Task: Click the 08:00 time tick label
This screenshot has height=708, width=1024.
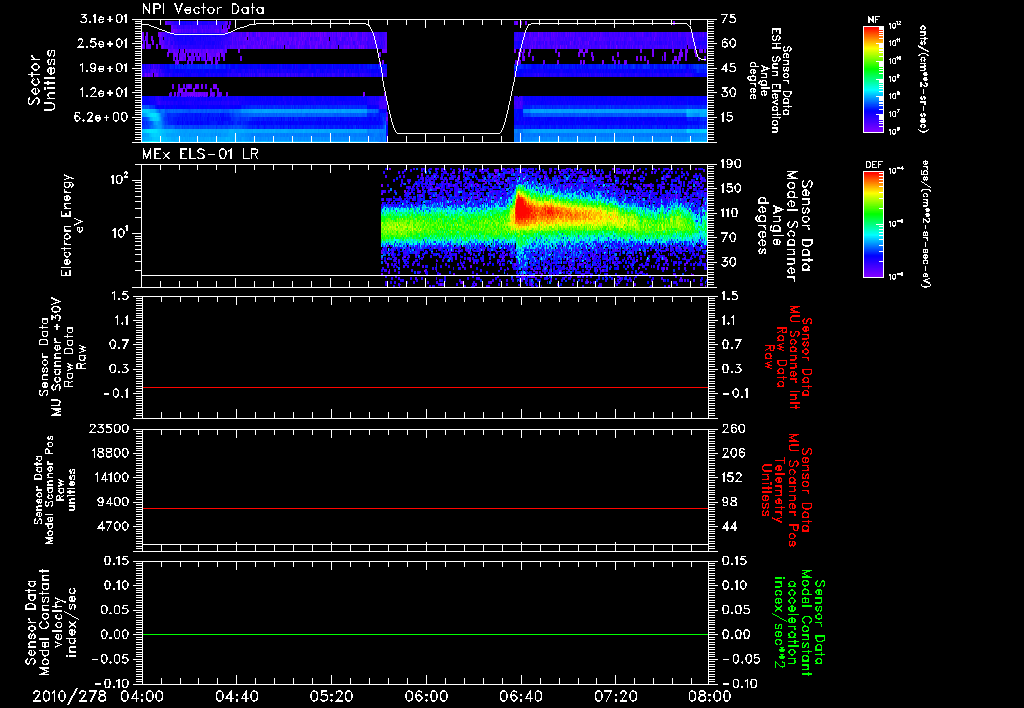Action: (x=709, y=696)
